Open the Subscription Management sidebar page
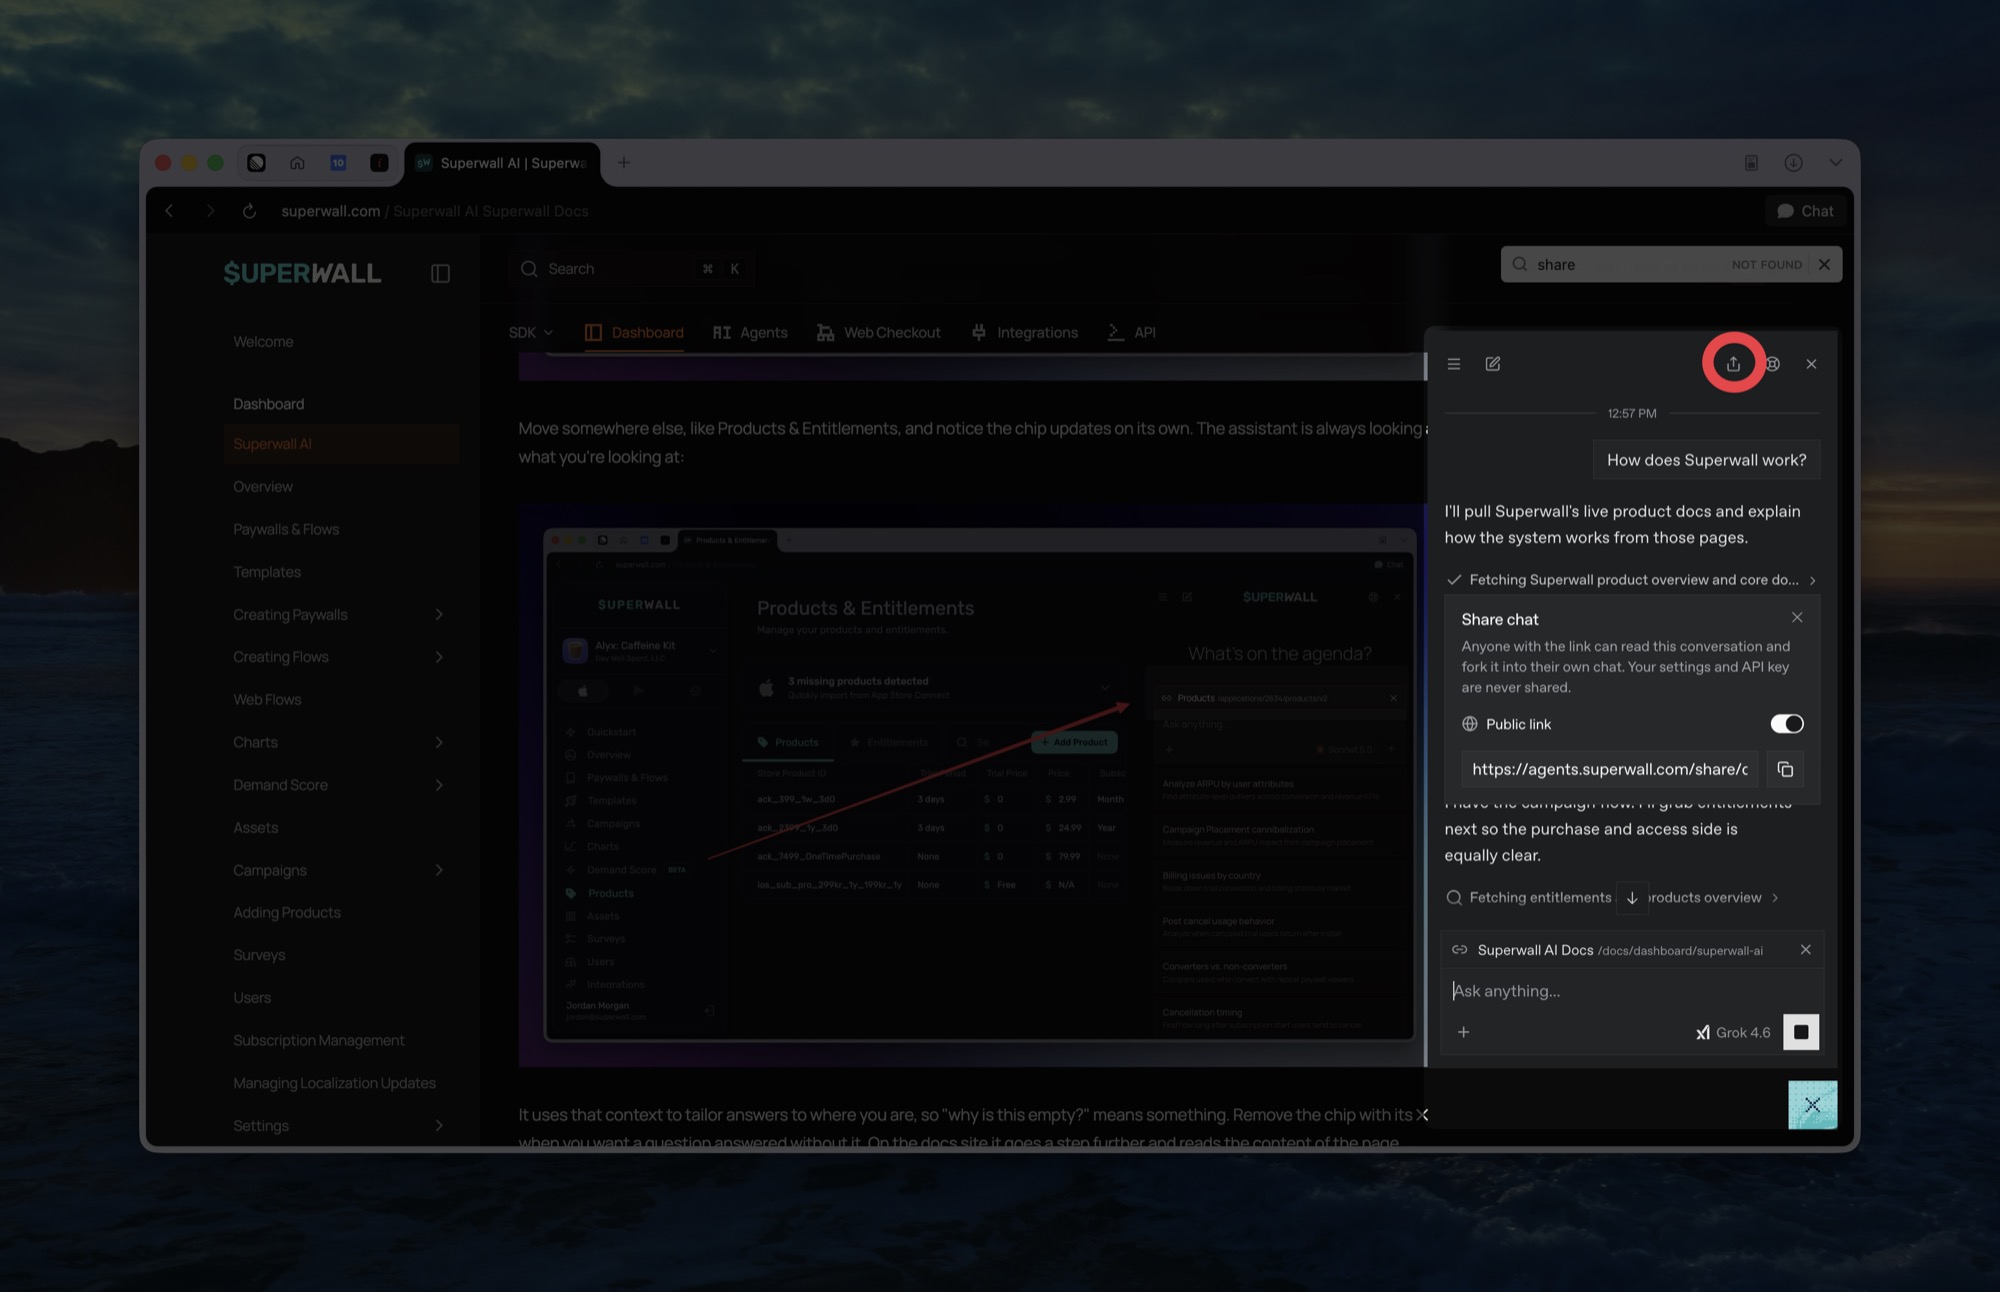Screen dimensions: 2000x1292 coord(319,1040)
